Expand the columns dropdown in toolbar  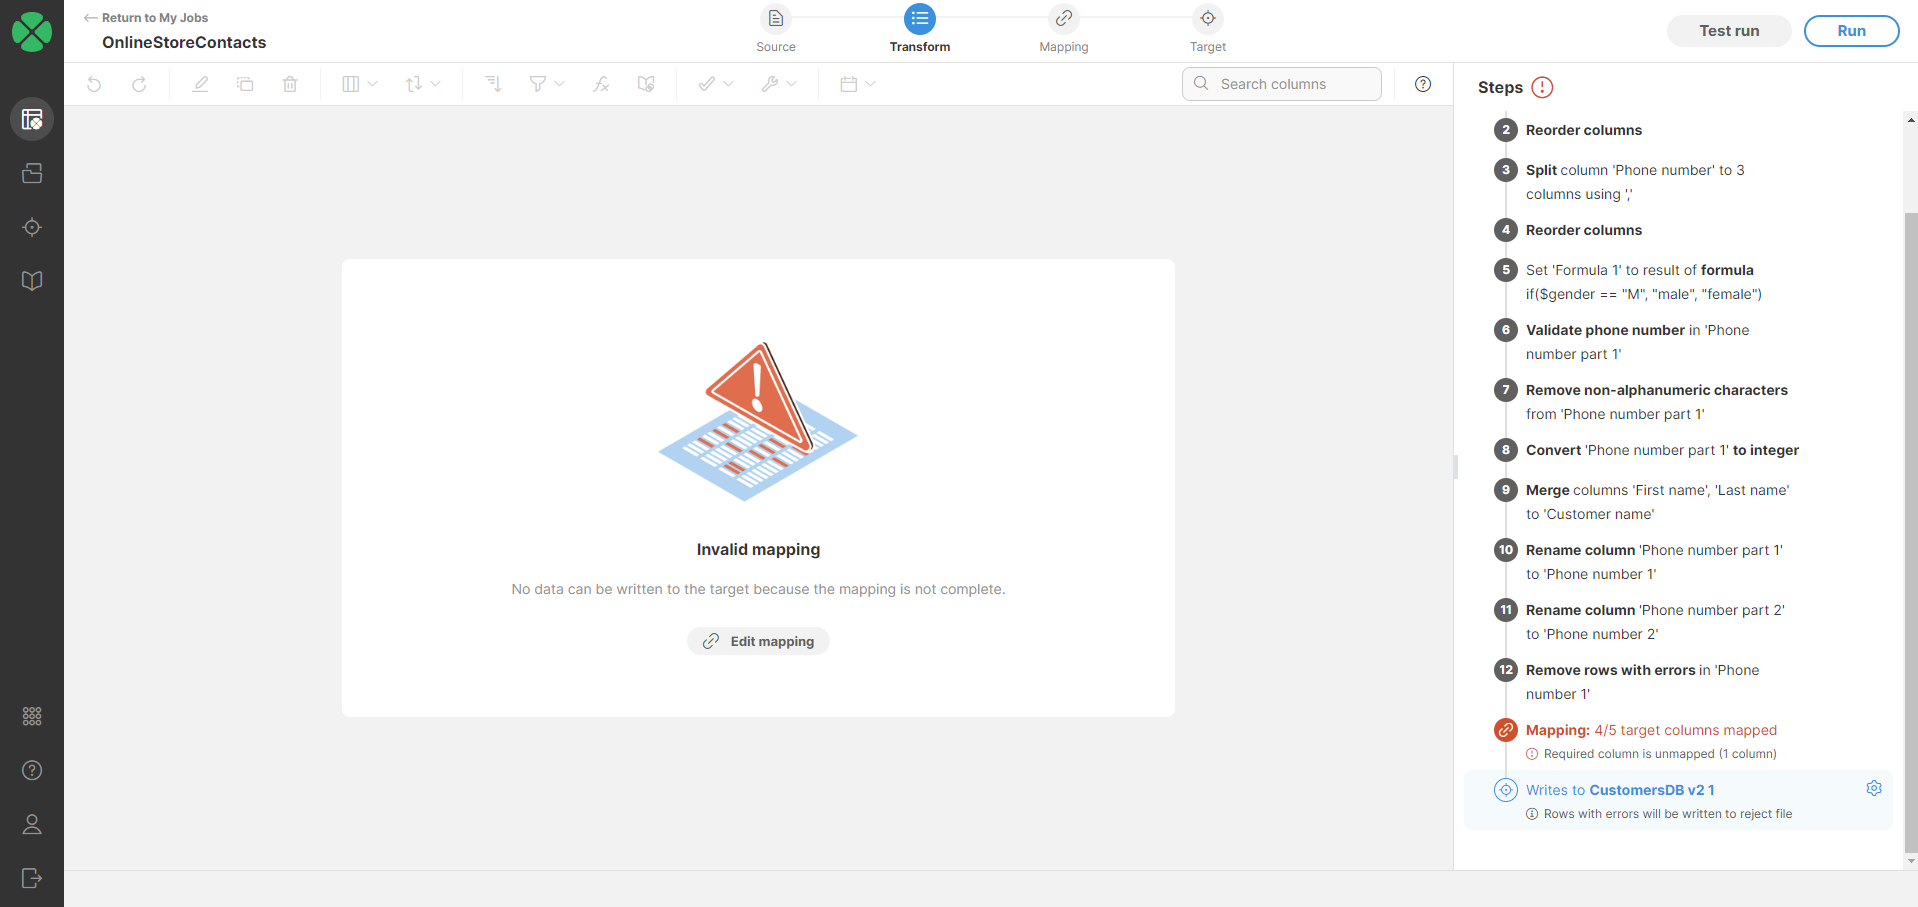359,84
